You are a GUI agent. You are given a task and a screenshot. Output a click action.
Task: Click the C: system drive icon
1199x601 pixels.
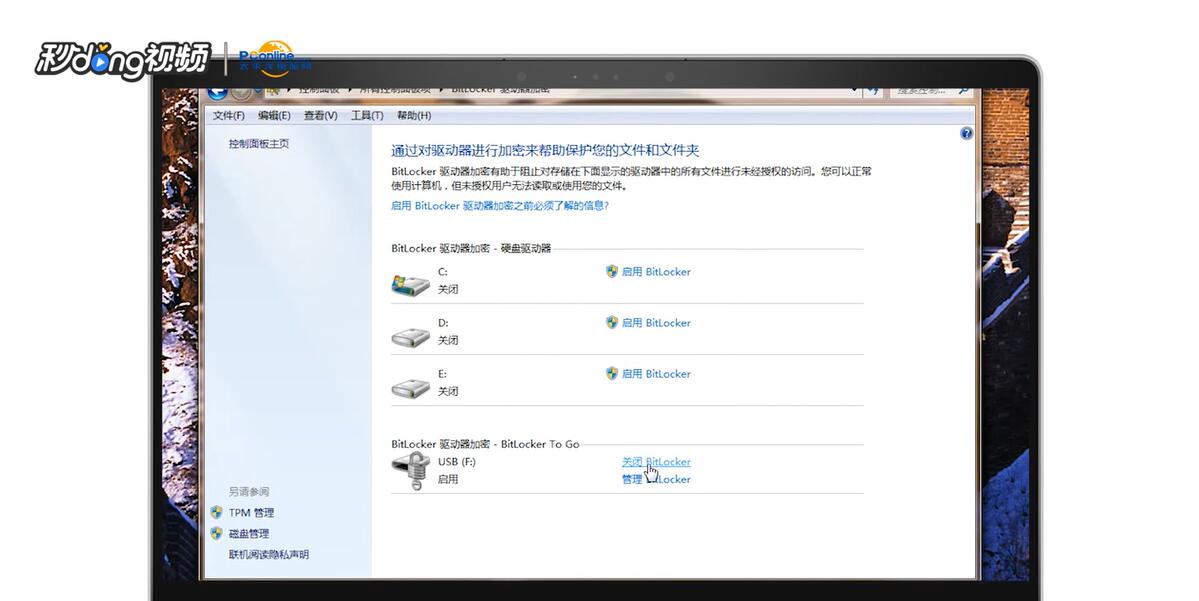(411, 284)
